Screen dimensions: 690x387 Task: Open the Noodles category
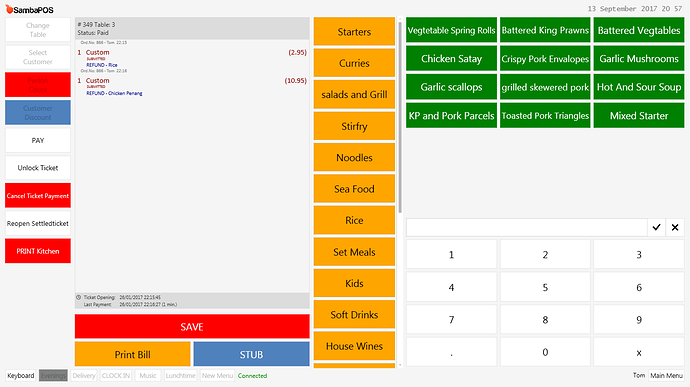[354, 157]
